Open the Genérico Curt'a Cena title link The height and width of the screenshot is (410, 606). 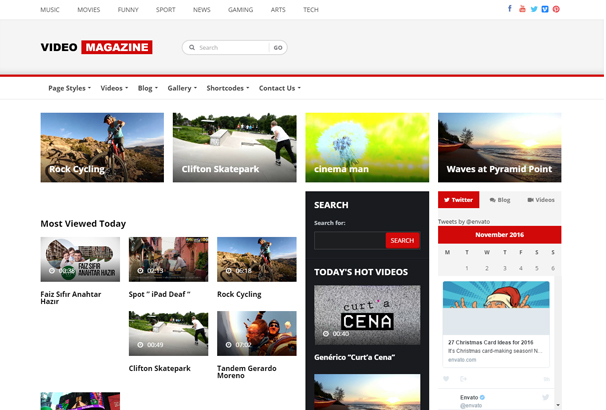354,357
